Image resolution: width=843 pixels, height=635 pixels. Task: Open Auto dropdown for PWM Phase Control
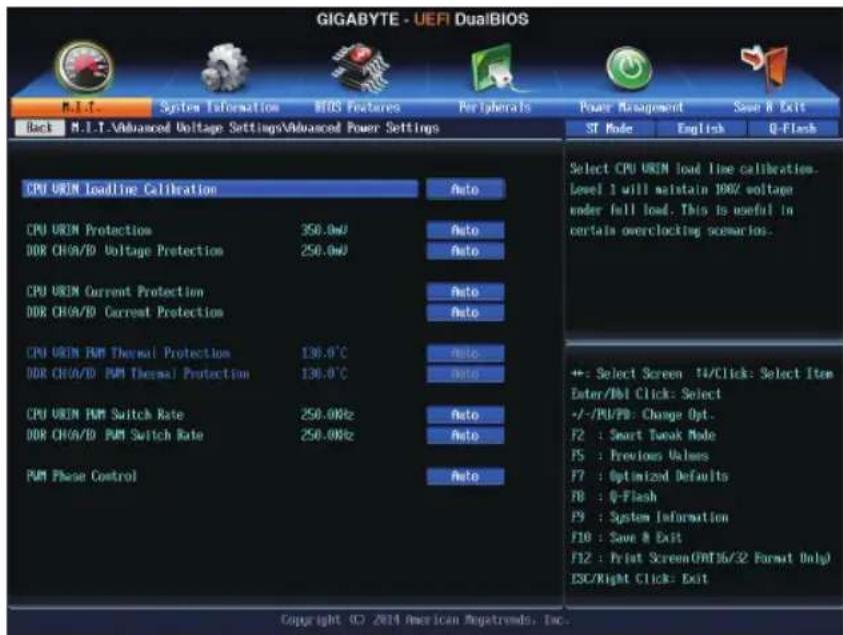[x=466, y=476]
